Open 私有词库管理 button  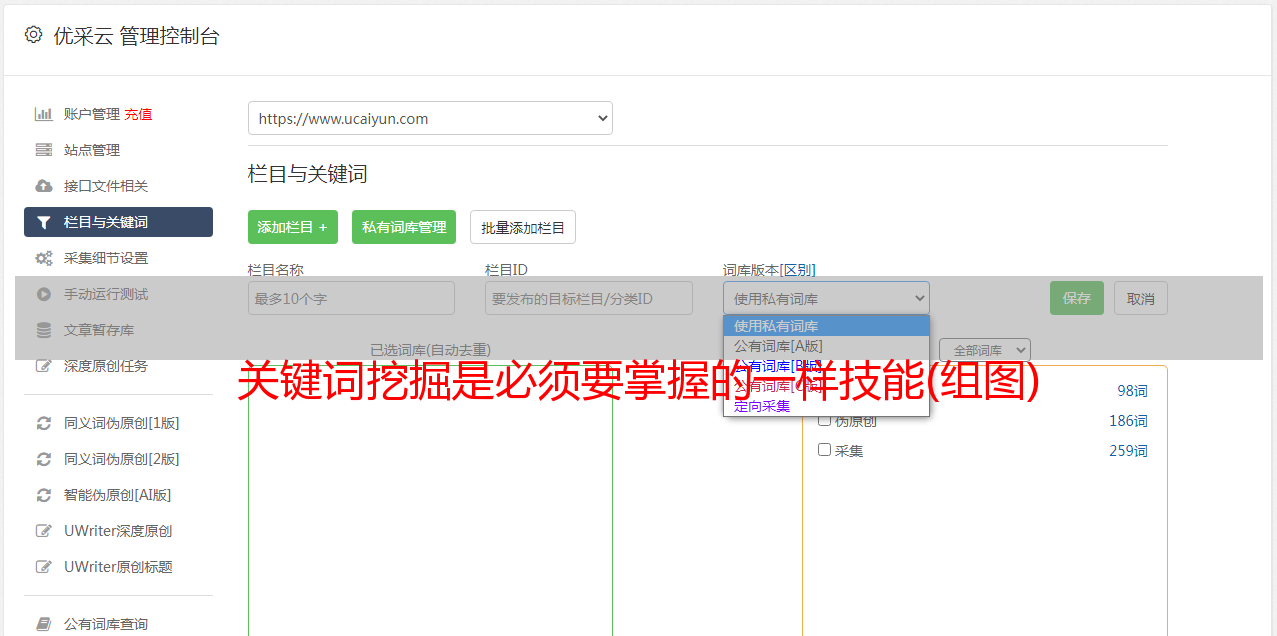click(x=404, y=227)
